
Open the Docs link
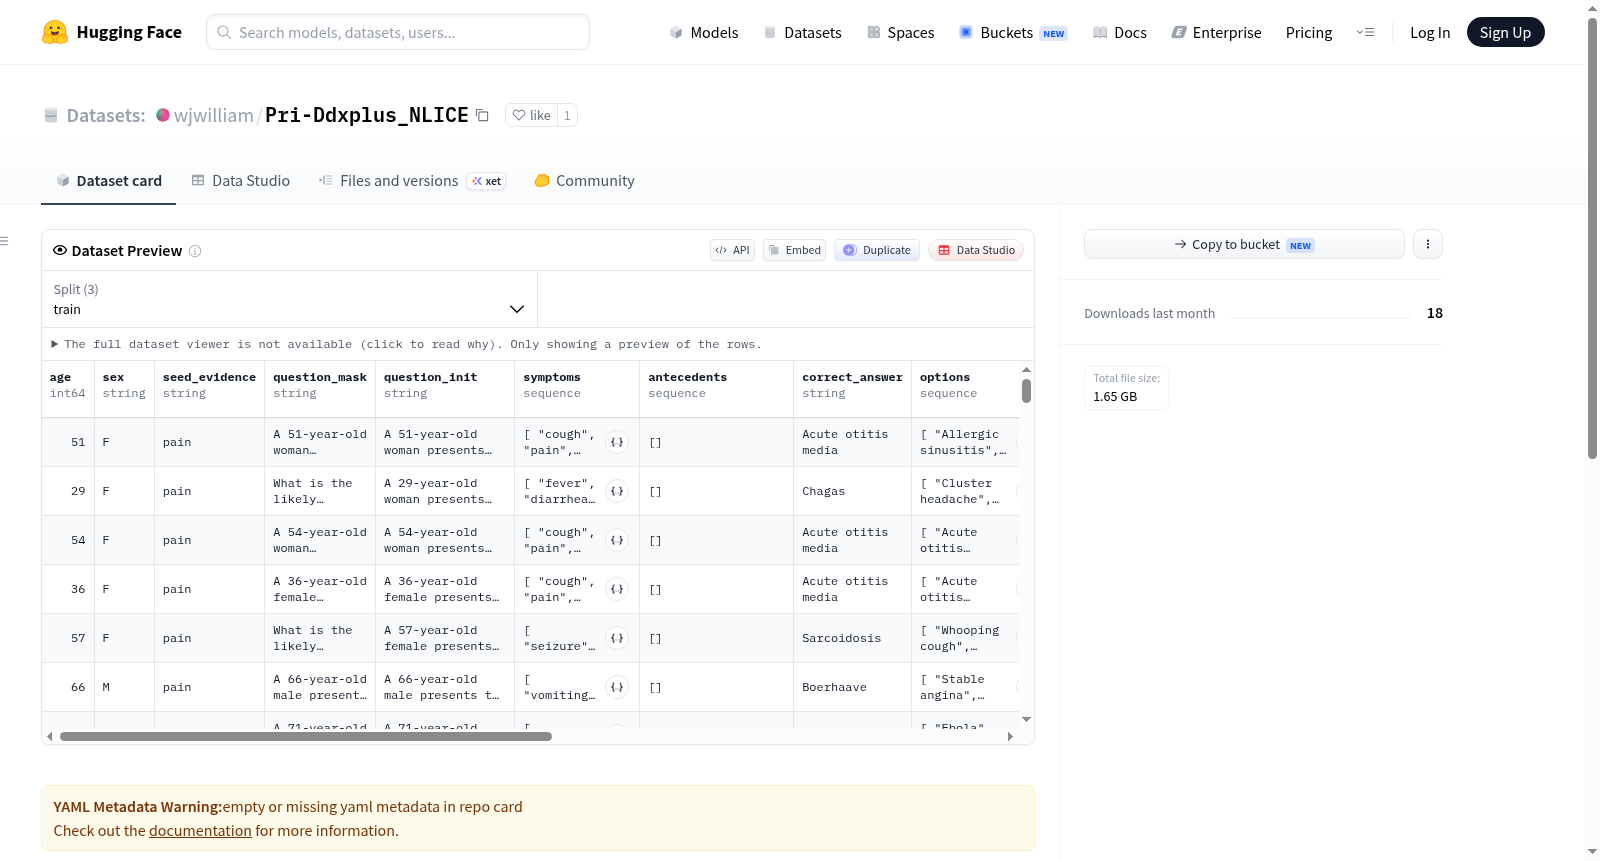point(1120,32)
